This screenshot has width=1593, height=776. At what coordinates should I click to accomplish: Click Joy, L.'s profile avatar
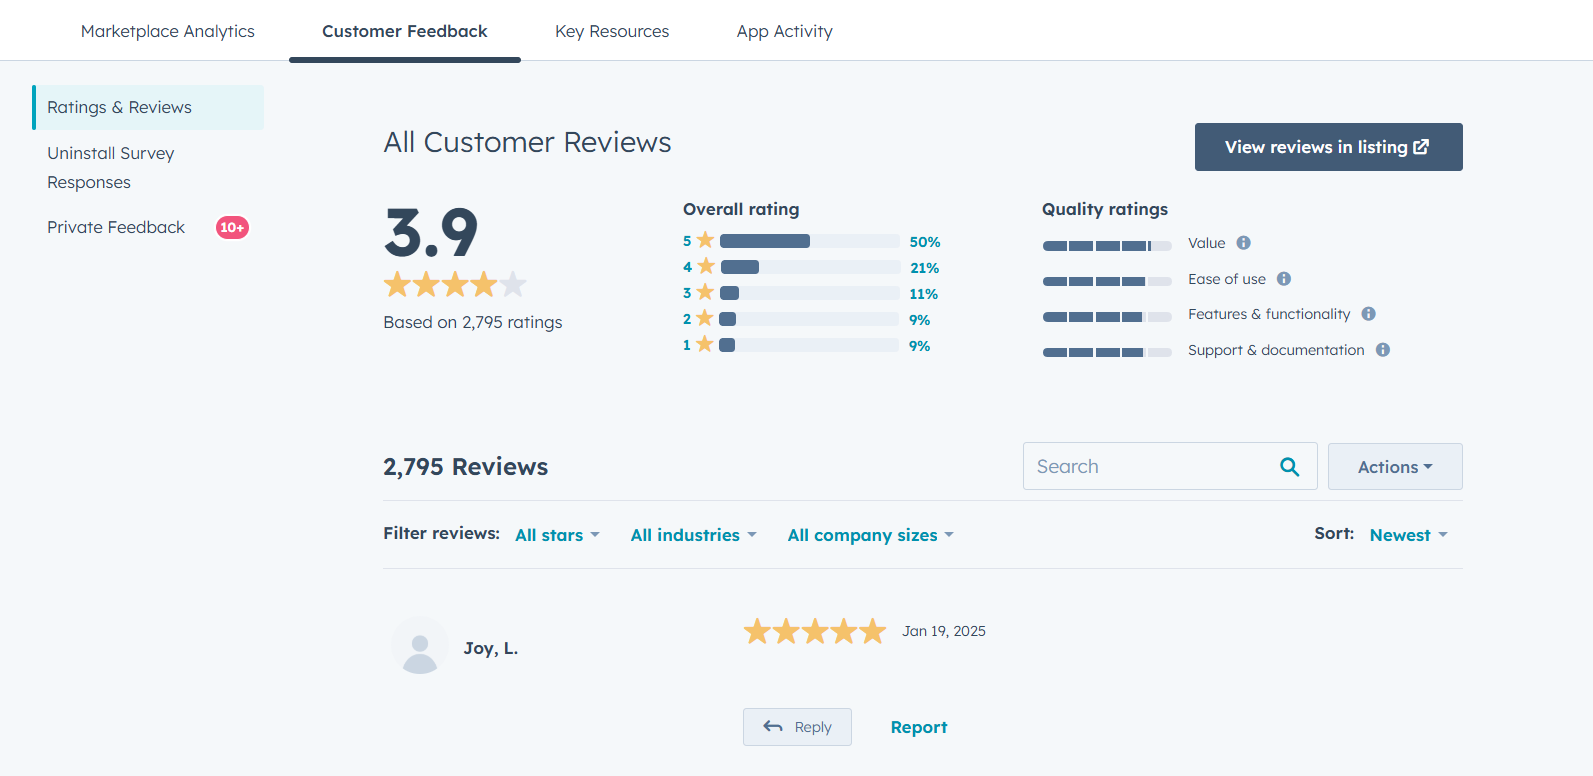[420, 646]
